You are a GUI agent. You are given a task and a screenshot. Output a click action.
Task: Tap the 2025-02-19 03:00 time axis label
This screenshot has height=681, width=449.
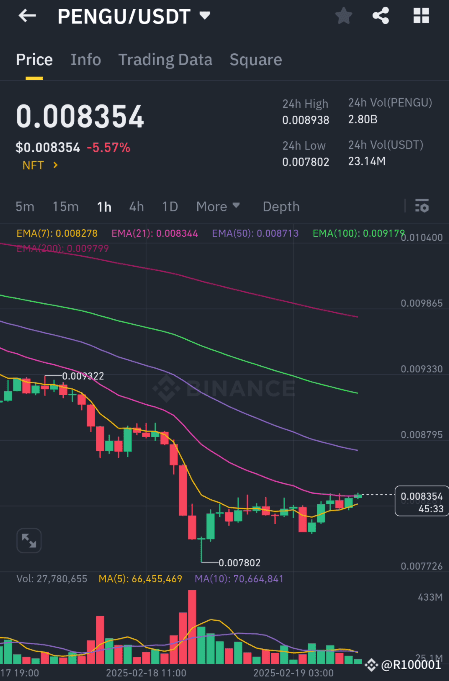coord(294,673)
